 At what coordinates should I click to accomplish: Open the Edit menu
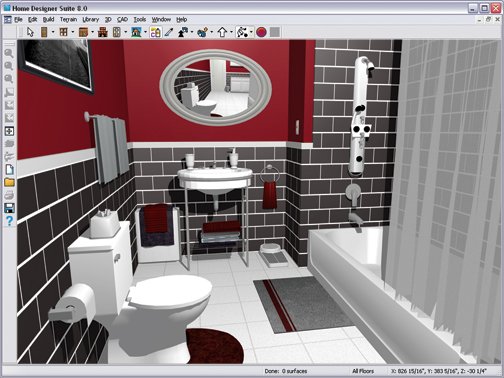(32, 20)
